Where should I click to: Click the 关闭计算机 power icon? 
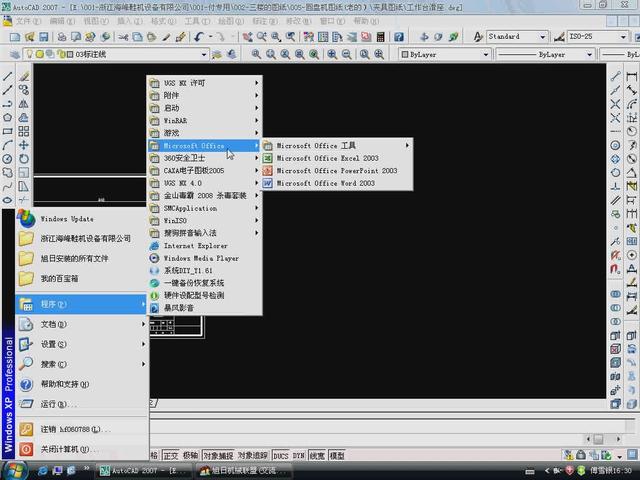pyautogui.click(x=26, y=449)
